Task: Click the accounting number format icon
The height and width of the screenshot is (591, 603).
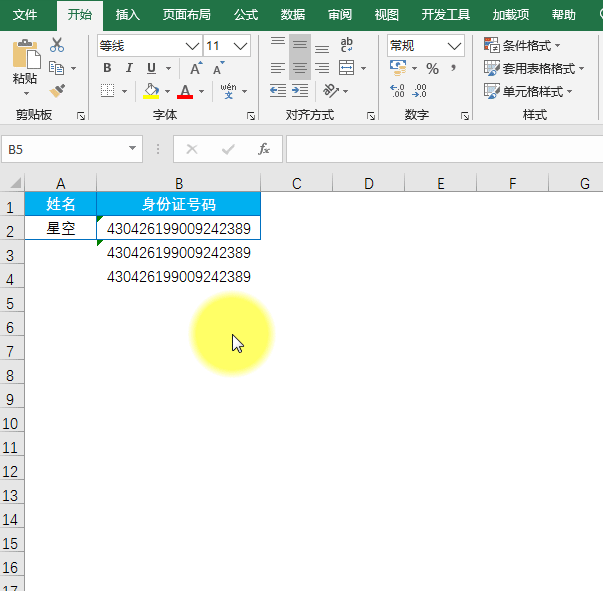Action: (x=398, y=68)
